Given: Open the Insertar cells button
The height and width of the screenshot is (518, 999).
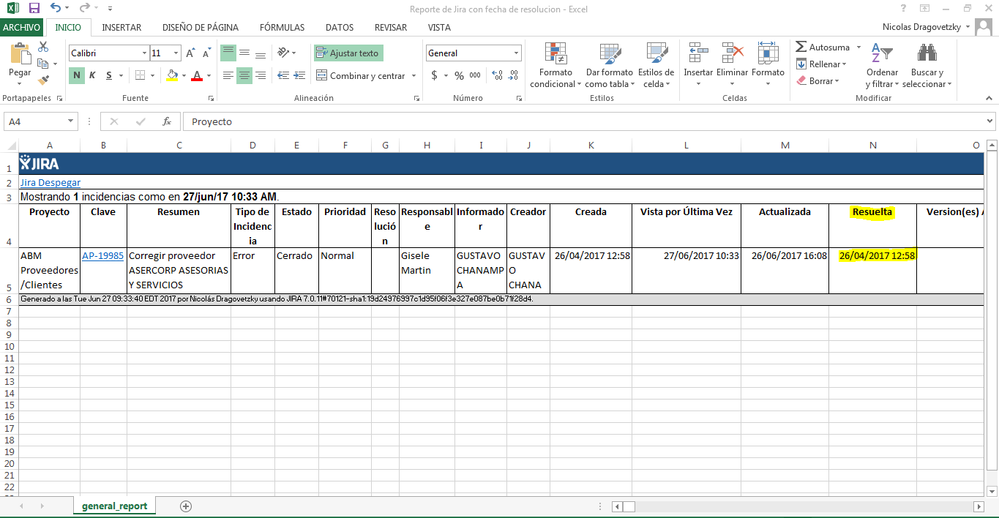Looking at the screenshot, I should pyautogui.click(x=698, y=64).
